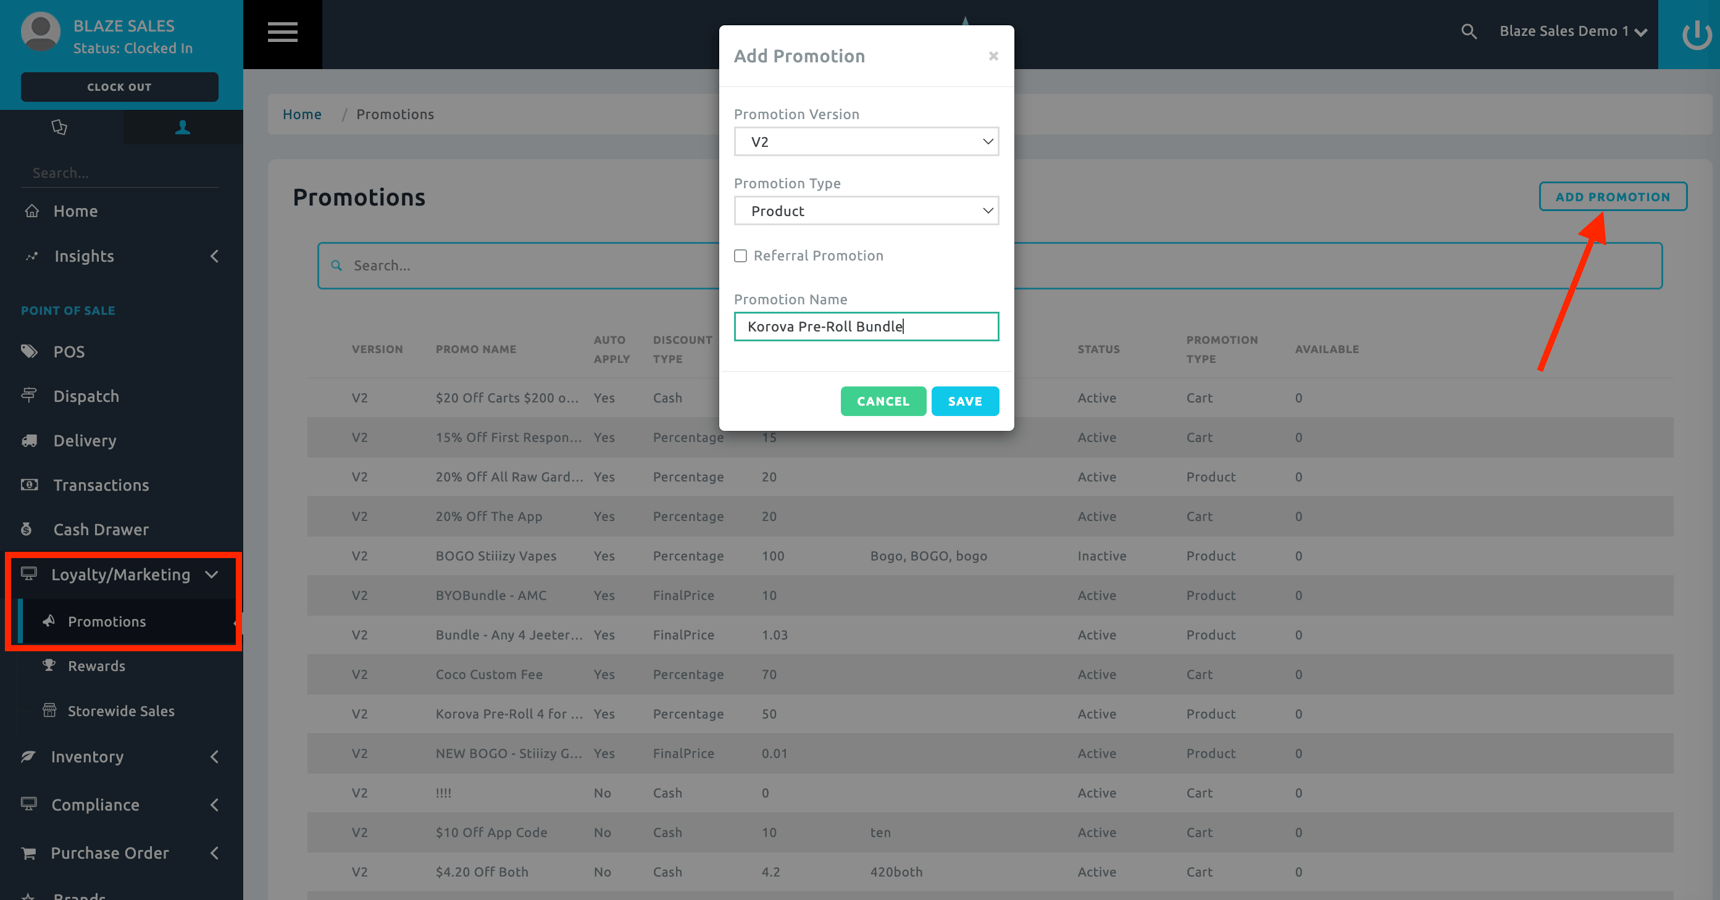This screenshot has height=900, width=1720.
Task: Open the Dispatch section icon
Action: [x=29, y=395]
